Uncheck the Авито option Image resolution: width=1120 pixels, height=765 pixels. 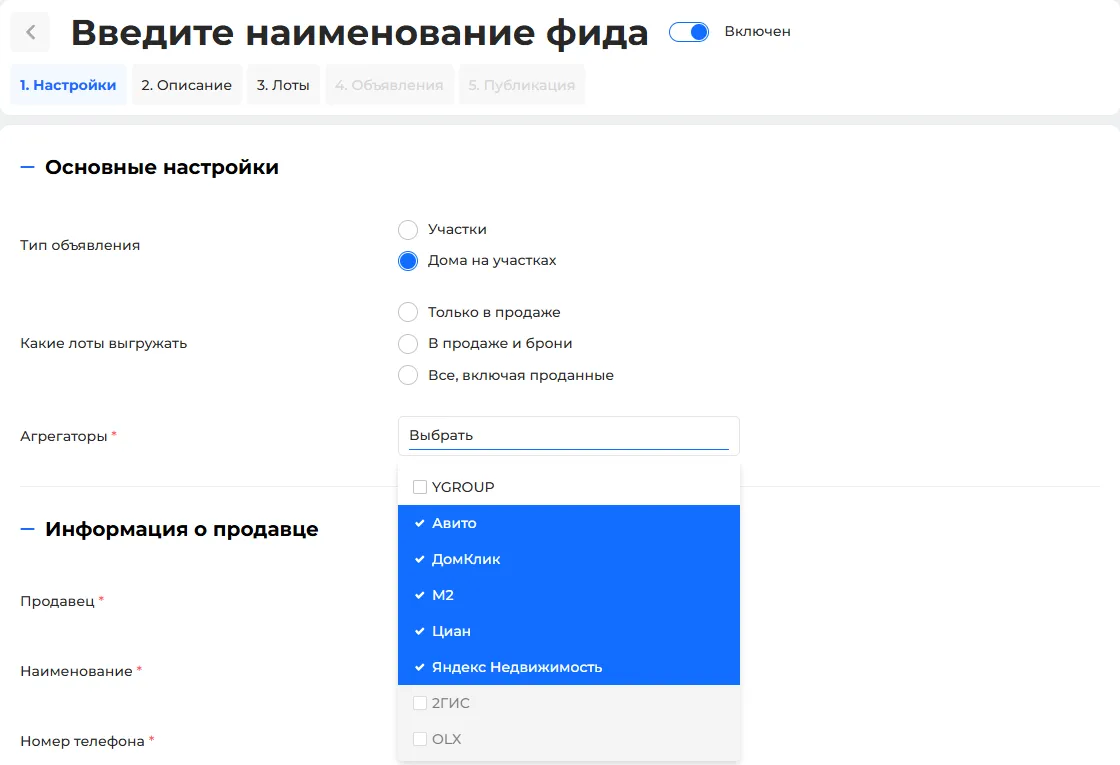click(569, 524)
